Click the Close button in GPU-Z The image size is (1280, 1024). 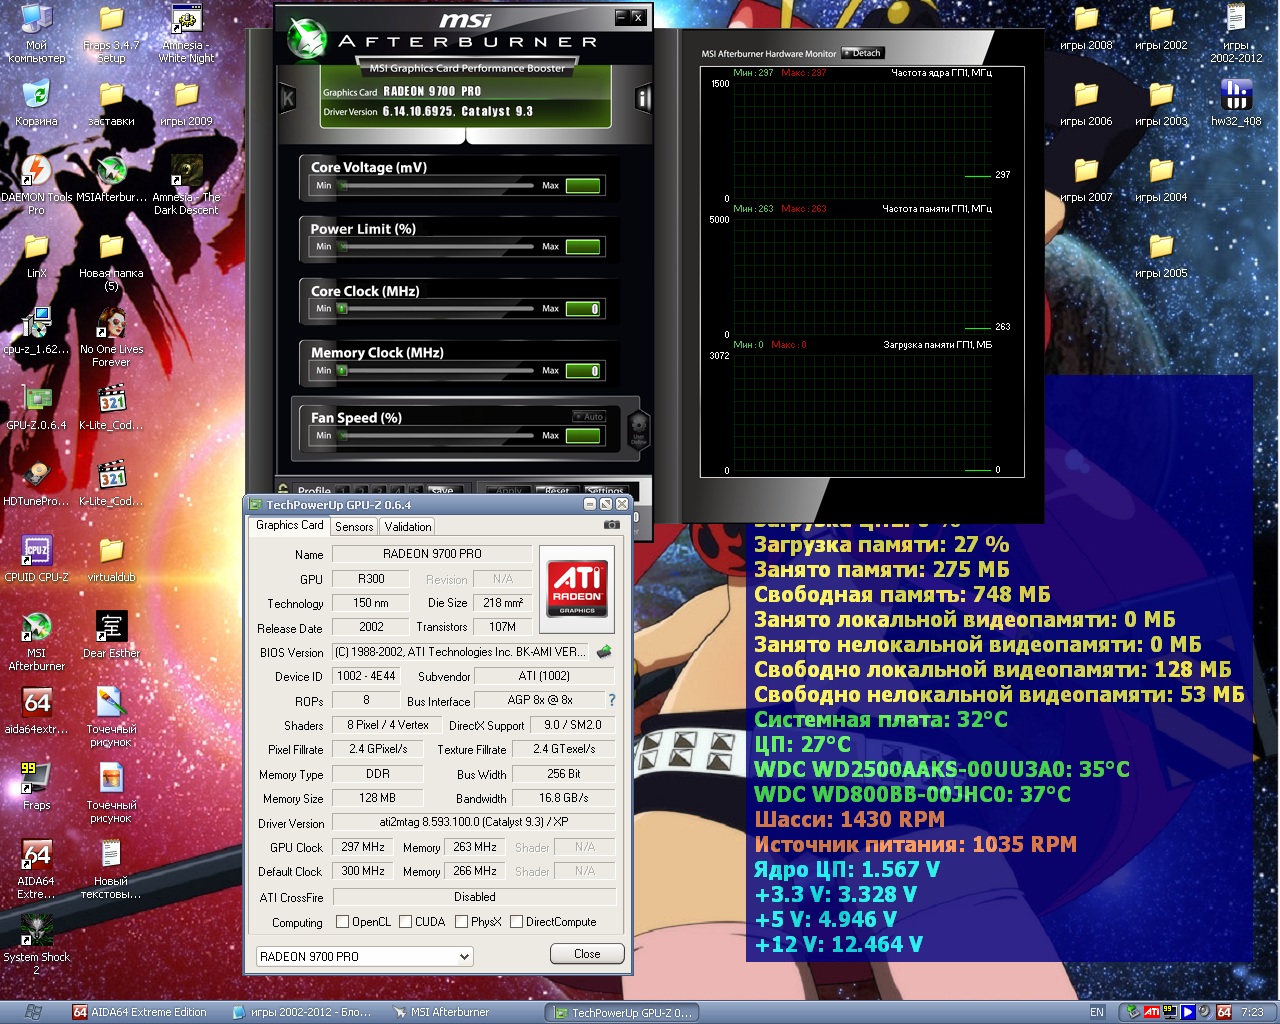point(587,954)
